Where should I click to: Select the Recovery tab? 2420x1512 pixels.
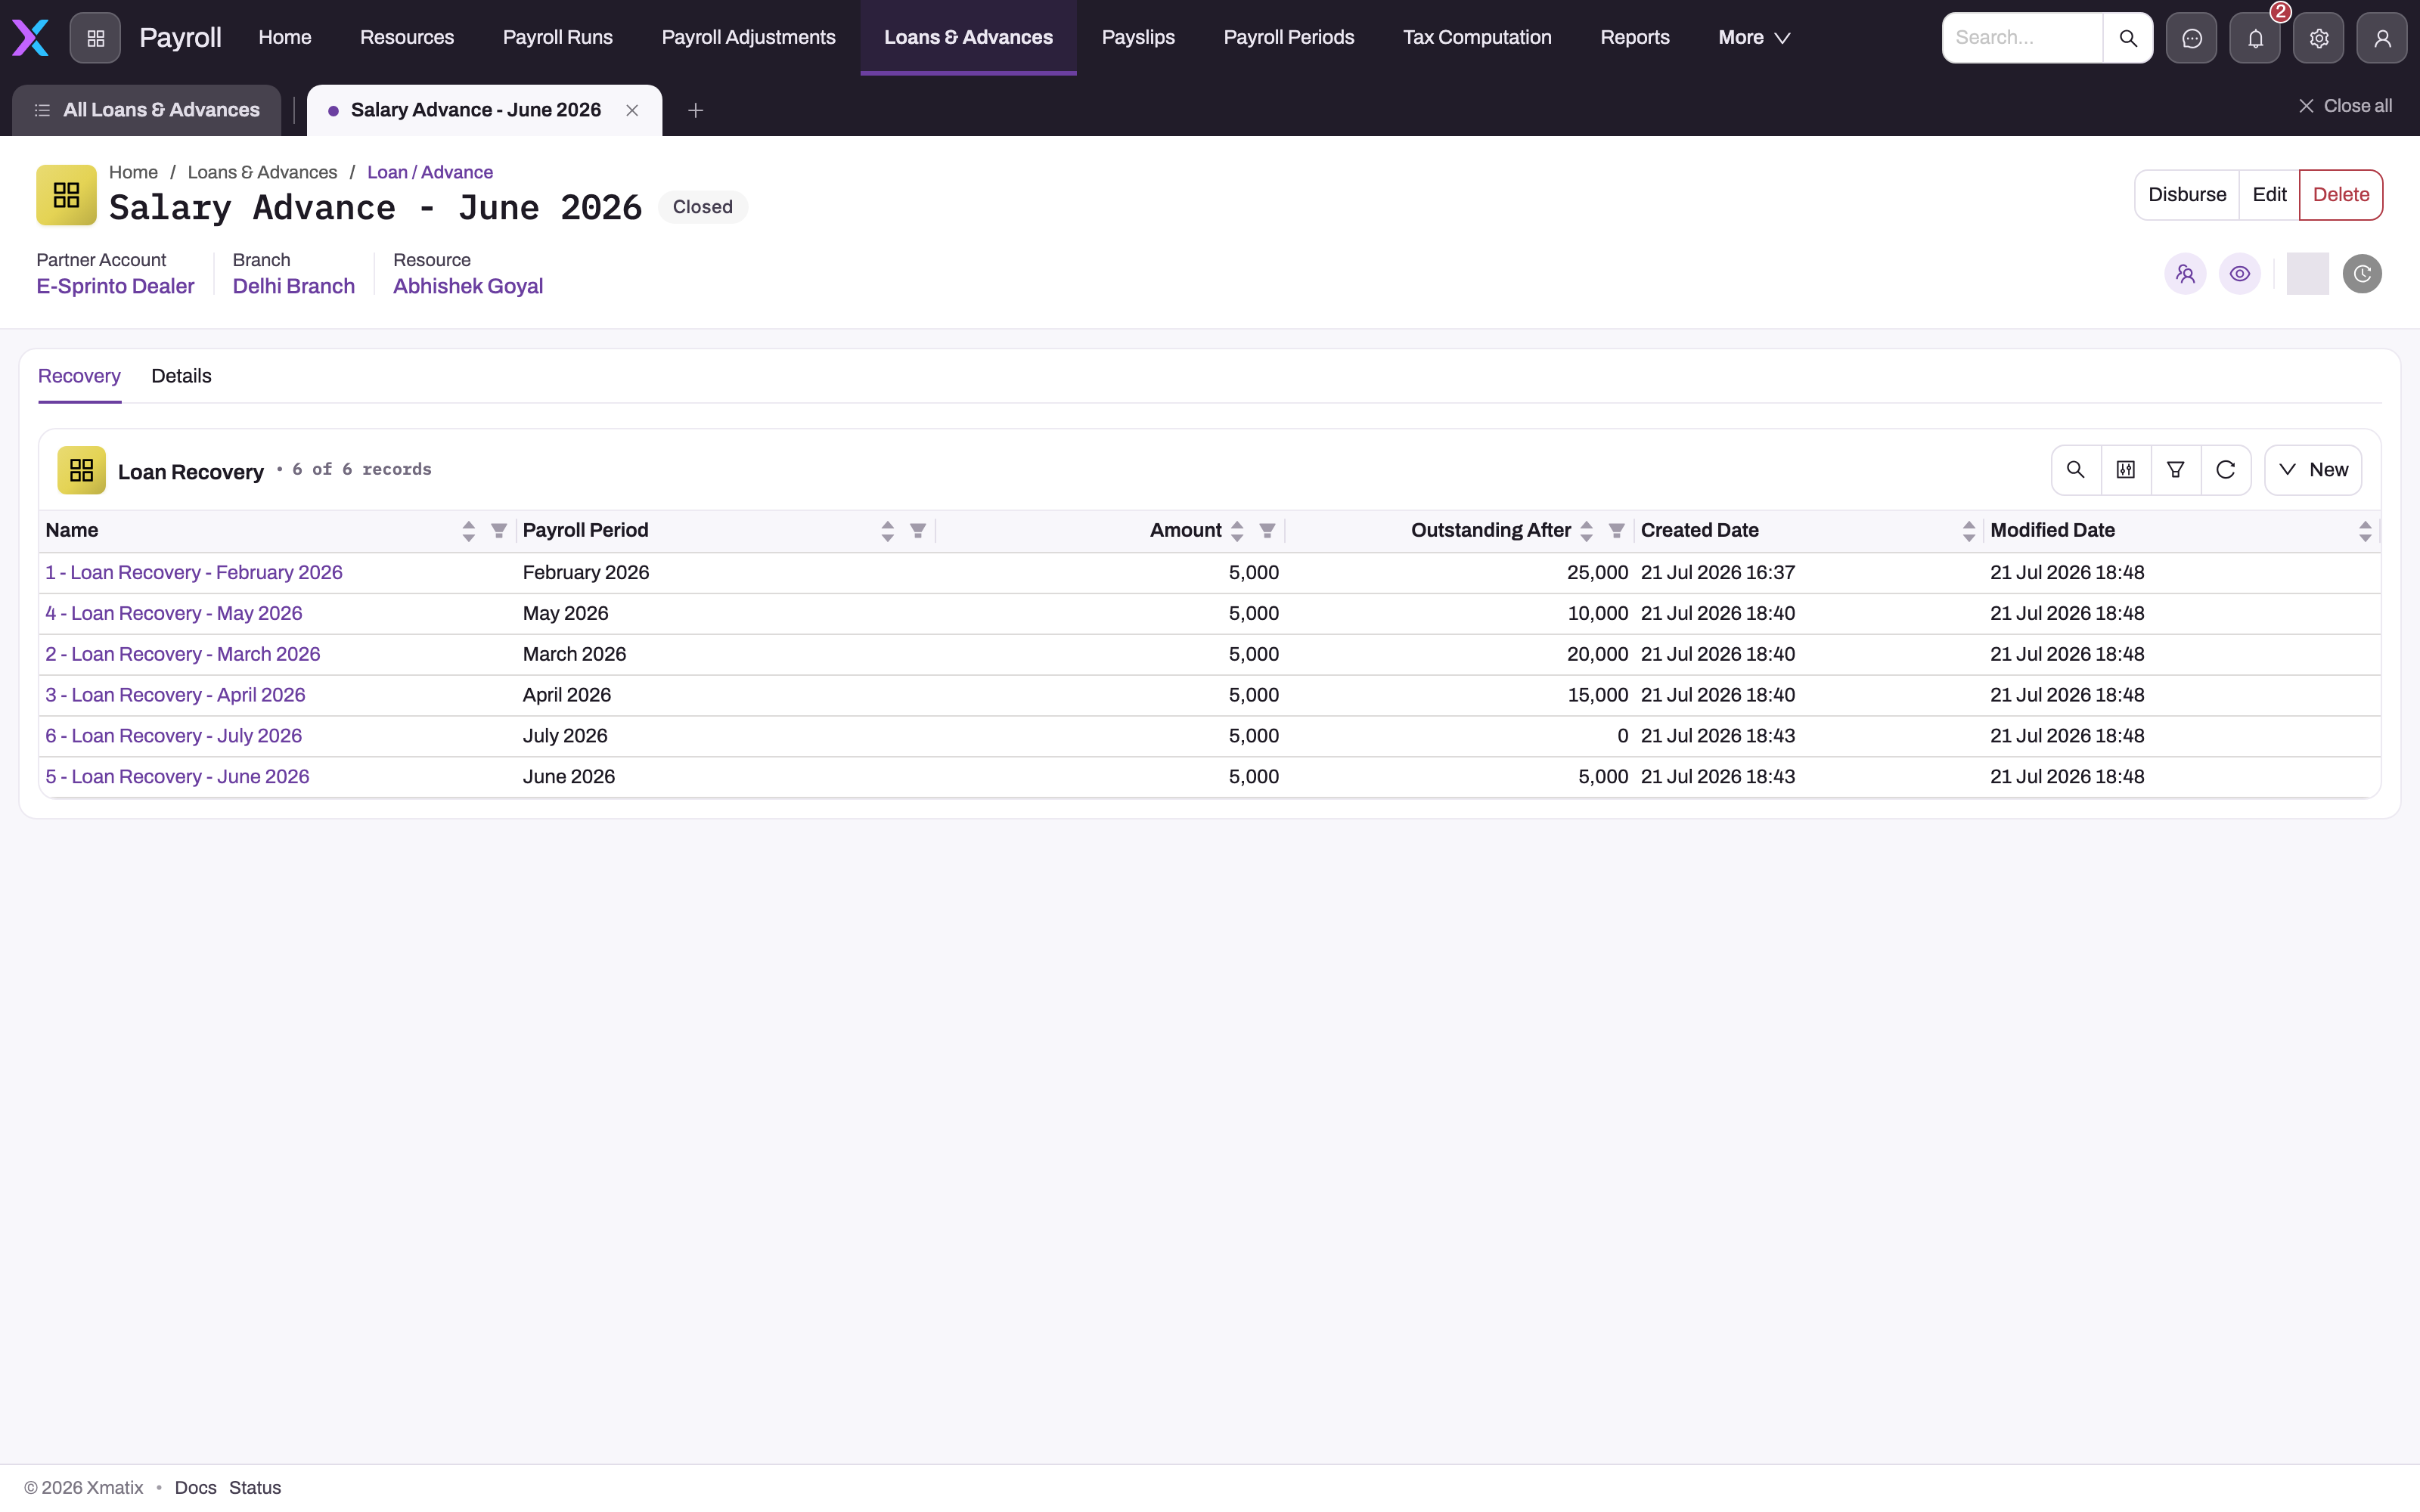79,376
